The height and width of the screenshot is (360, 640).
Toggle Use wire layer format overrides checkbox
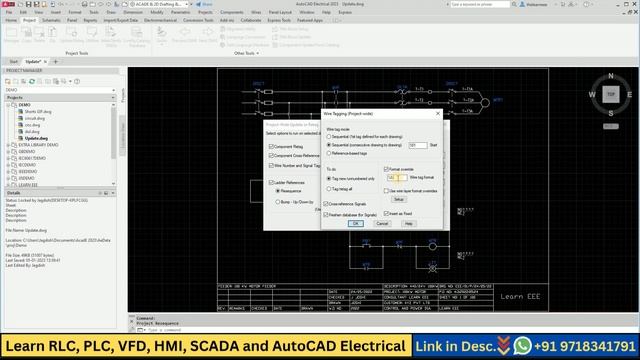point(386,191)
